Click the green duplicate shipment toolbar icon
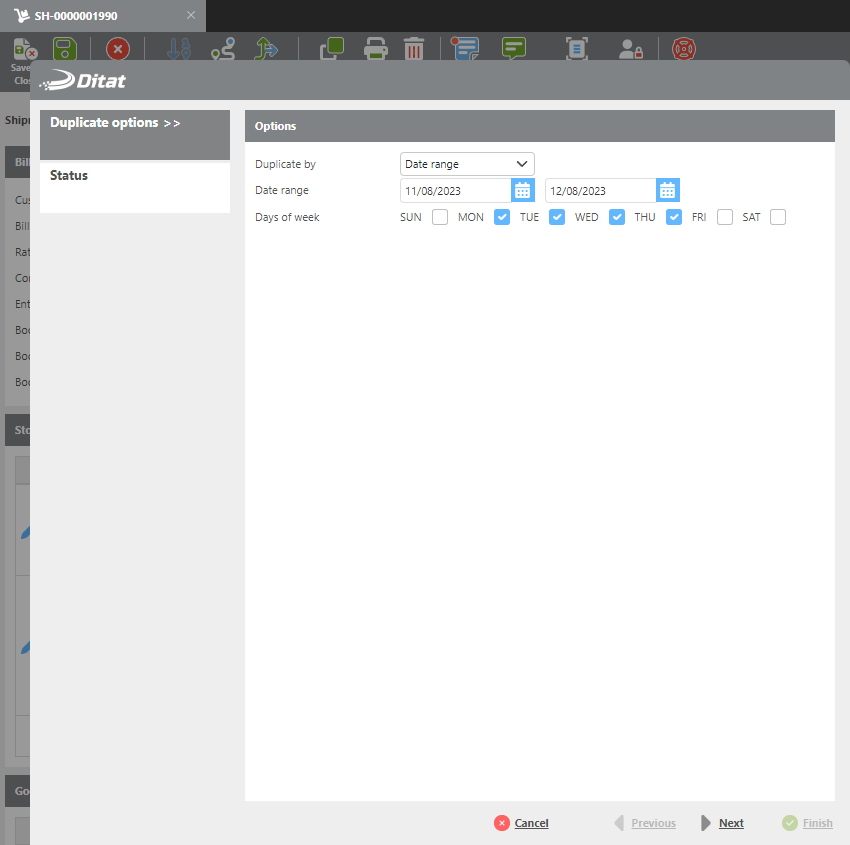Viewport: 850px width, 845px height. coord(331,49)
